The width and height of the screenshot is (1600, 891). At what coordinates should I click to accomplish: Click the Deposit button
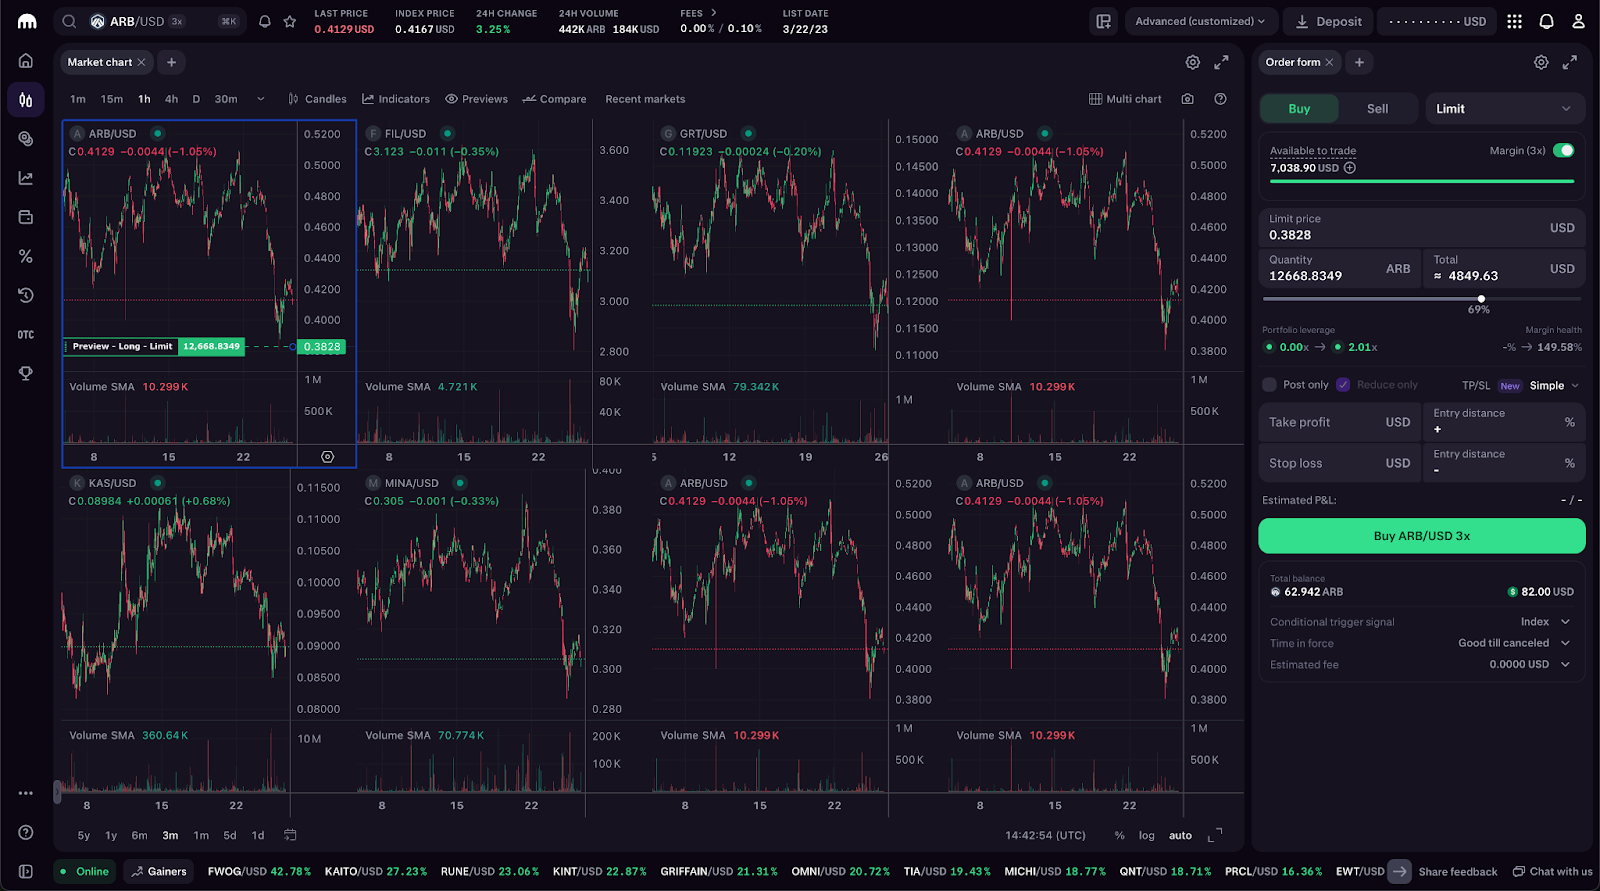coord(1328,21)
